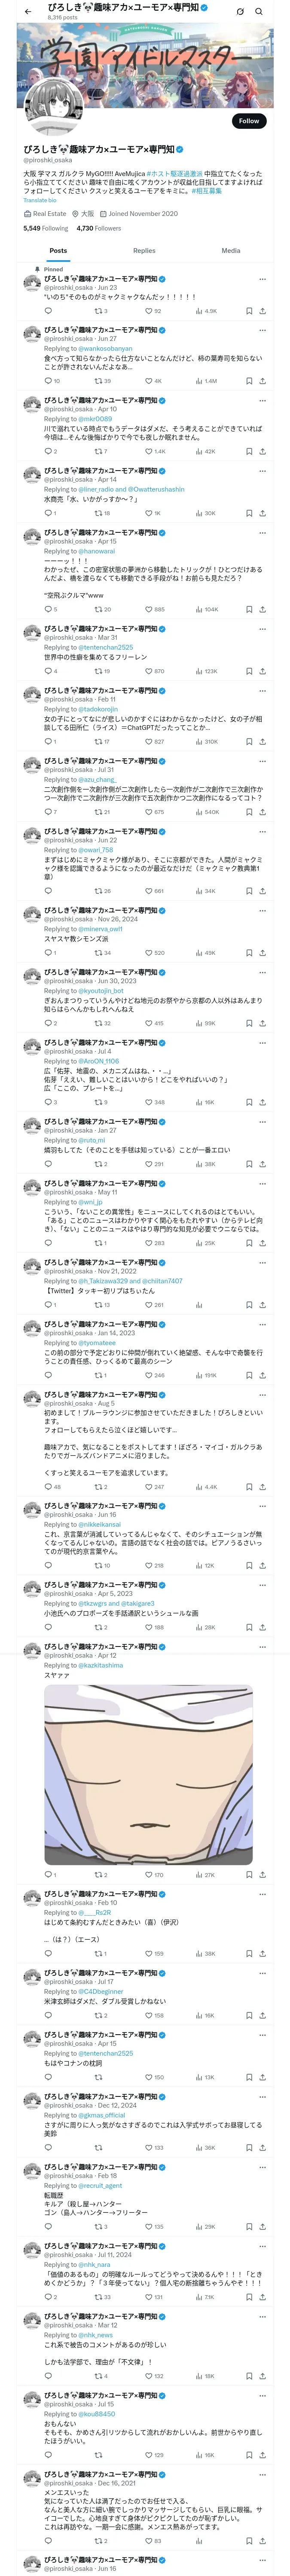Viewport: 290px width, 2576px height.
Task: Expand more options on the @kyoutojin_bot reply
Action: pyautogui.click(x=262, y=972)
